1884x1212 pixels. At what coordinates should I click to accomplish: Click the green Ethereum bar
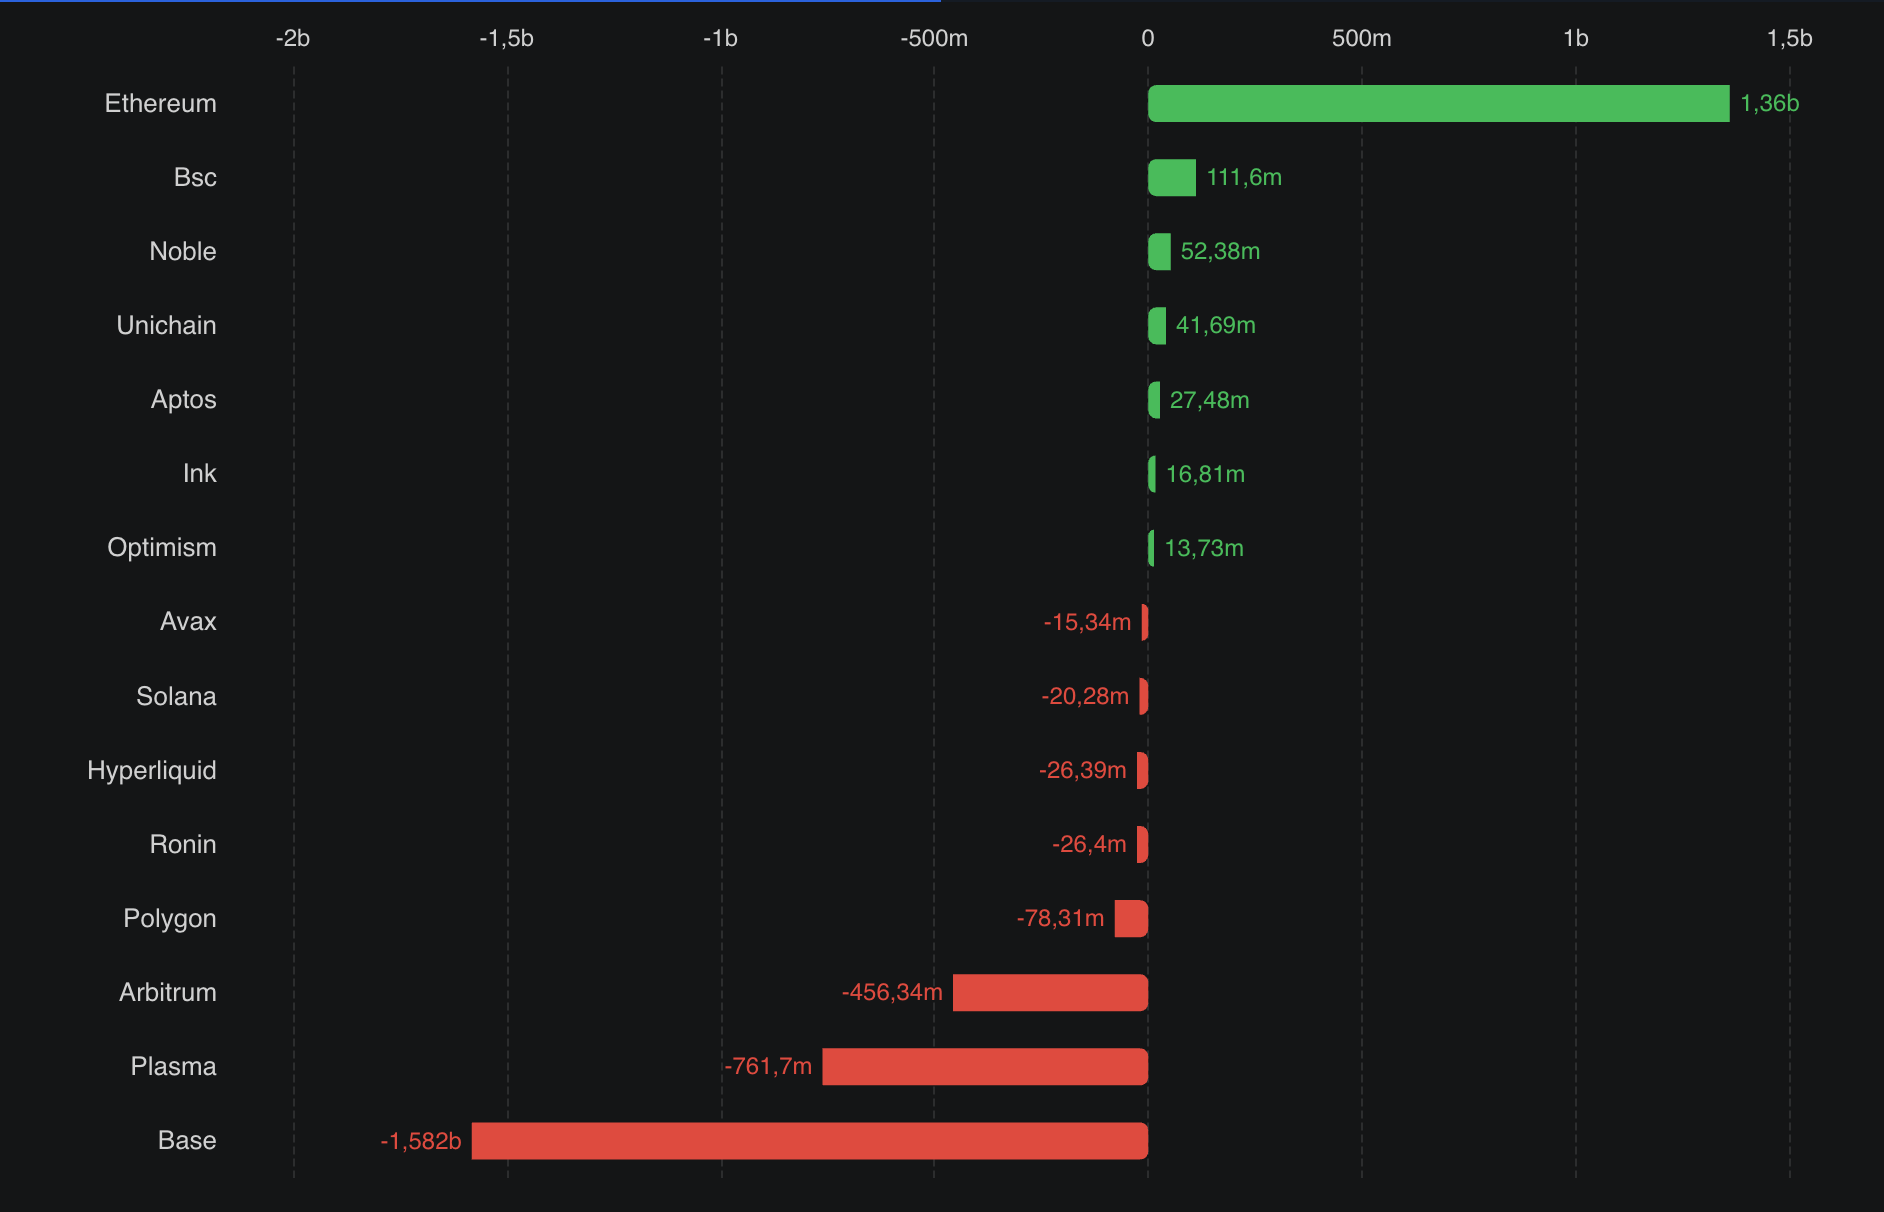pos(1438,104)
